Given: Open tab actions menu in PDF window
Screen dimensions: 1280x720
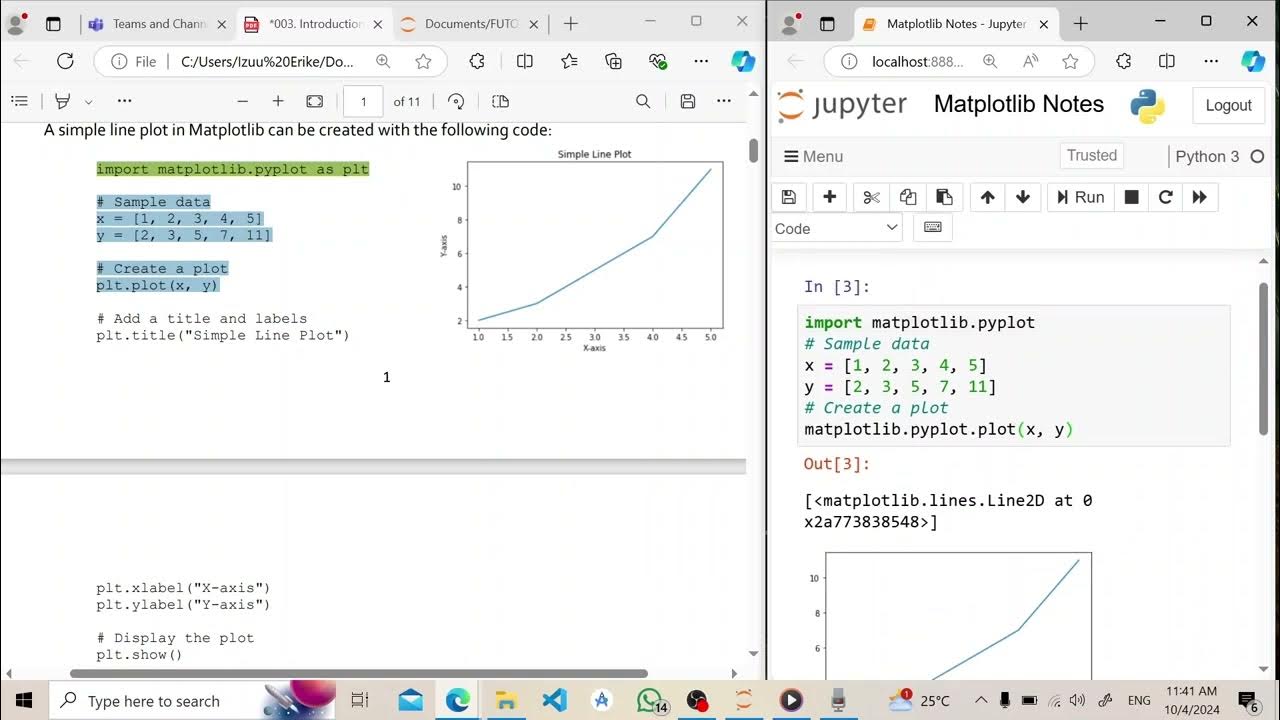Looking at the screenshot, I should point(54,23).
